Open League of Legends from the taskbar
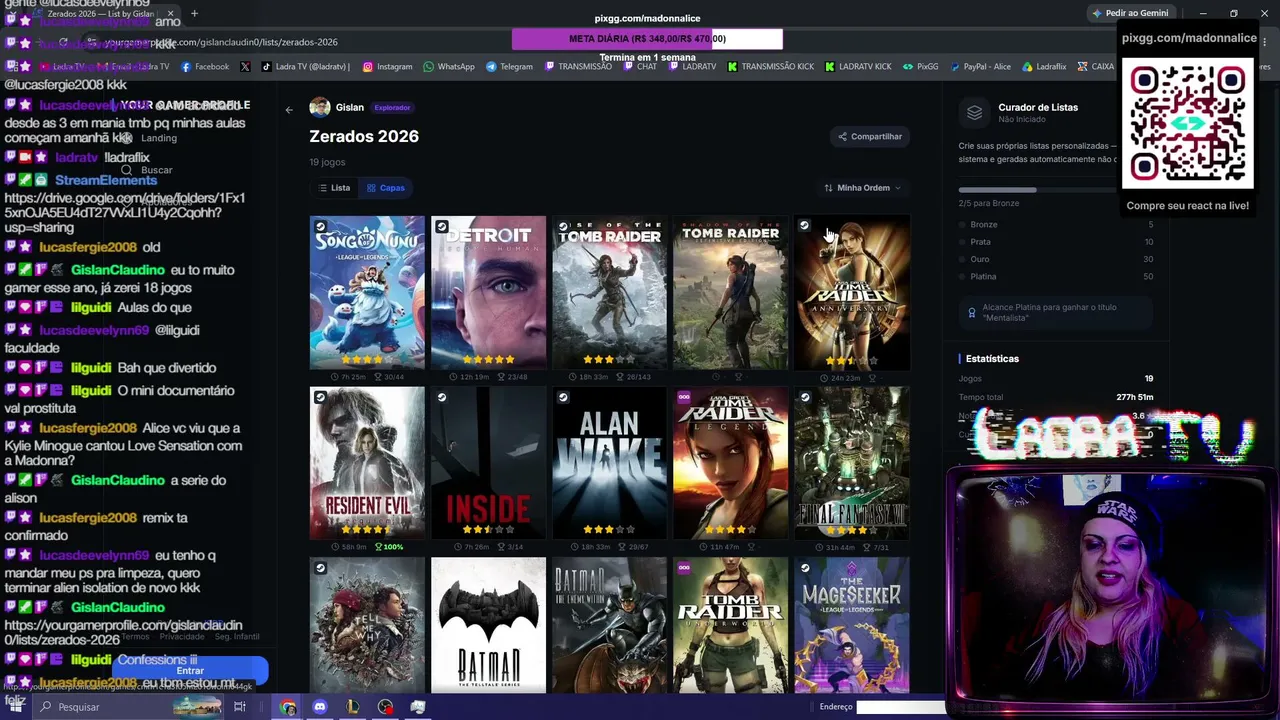This screenshot has width=1280, height=720. tap(352, 707)
